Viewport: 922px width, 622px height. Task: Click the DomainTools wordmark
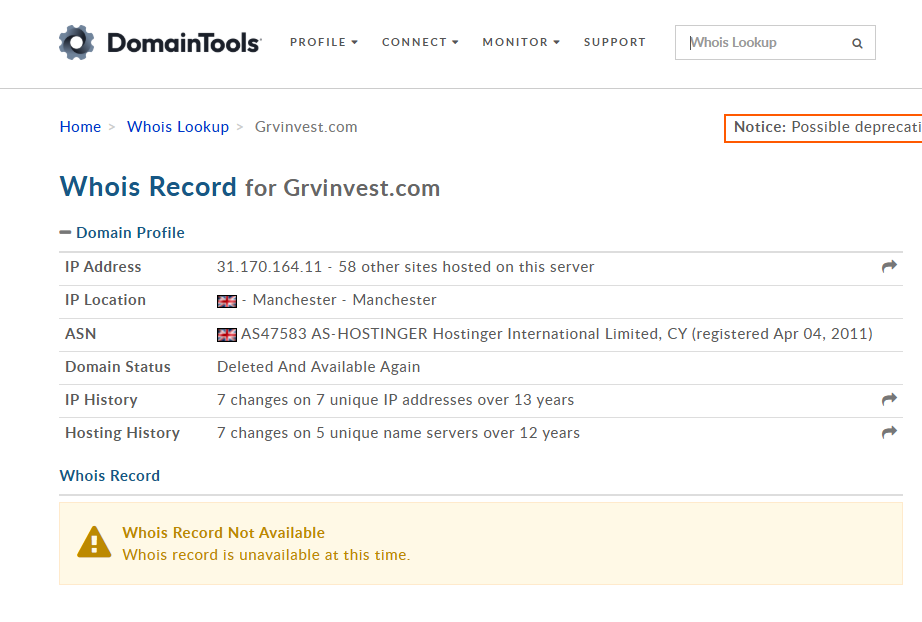click(184, 43)
